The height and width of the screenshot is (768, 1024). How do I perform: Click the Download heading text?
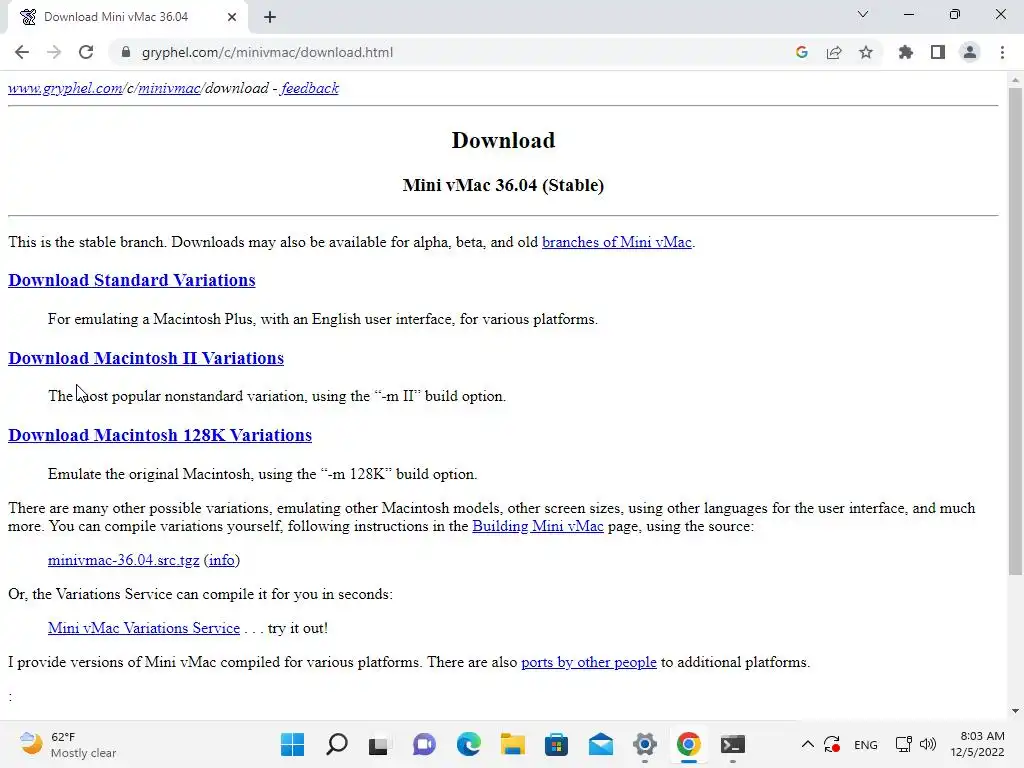point(503,140)
